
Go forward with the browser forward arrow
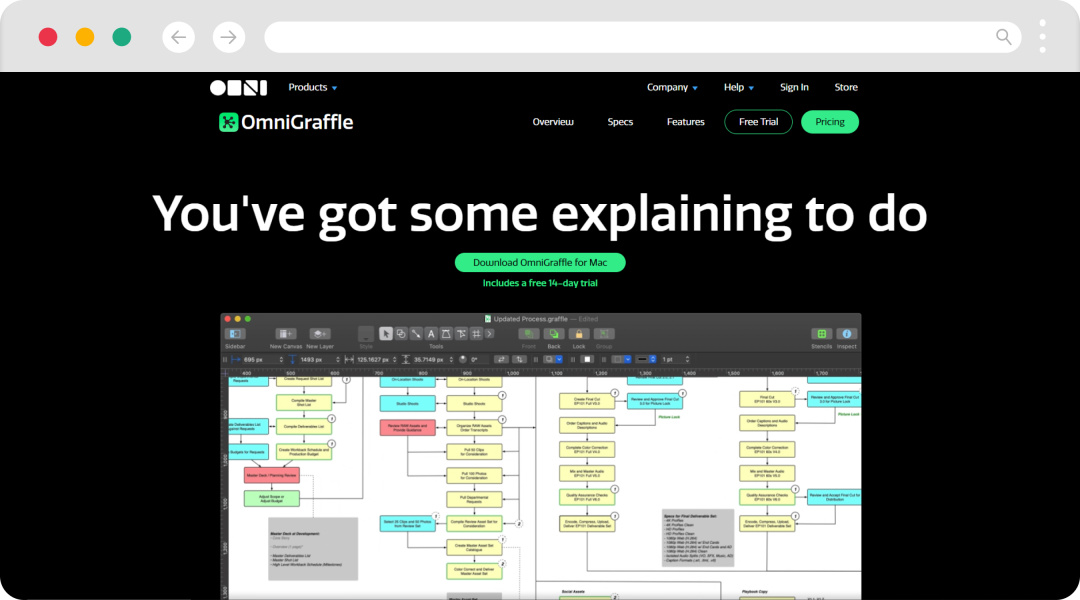pos(229,37)
